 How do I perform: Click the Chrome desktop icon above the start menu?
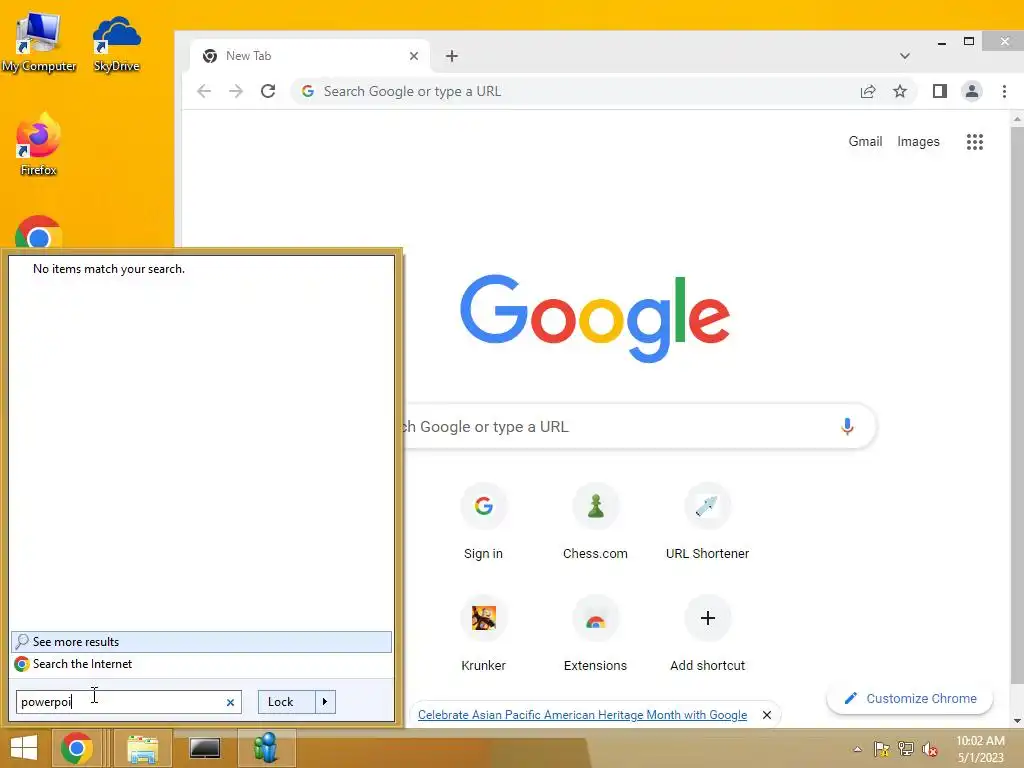38,232
